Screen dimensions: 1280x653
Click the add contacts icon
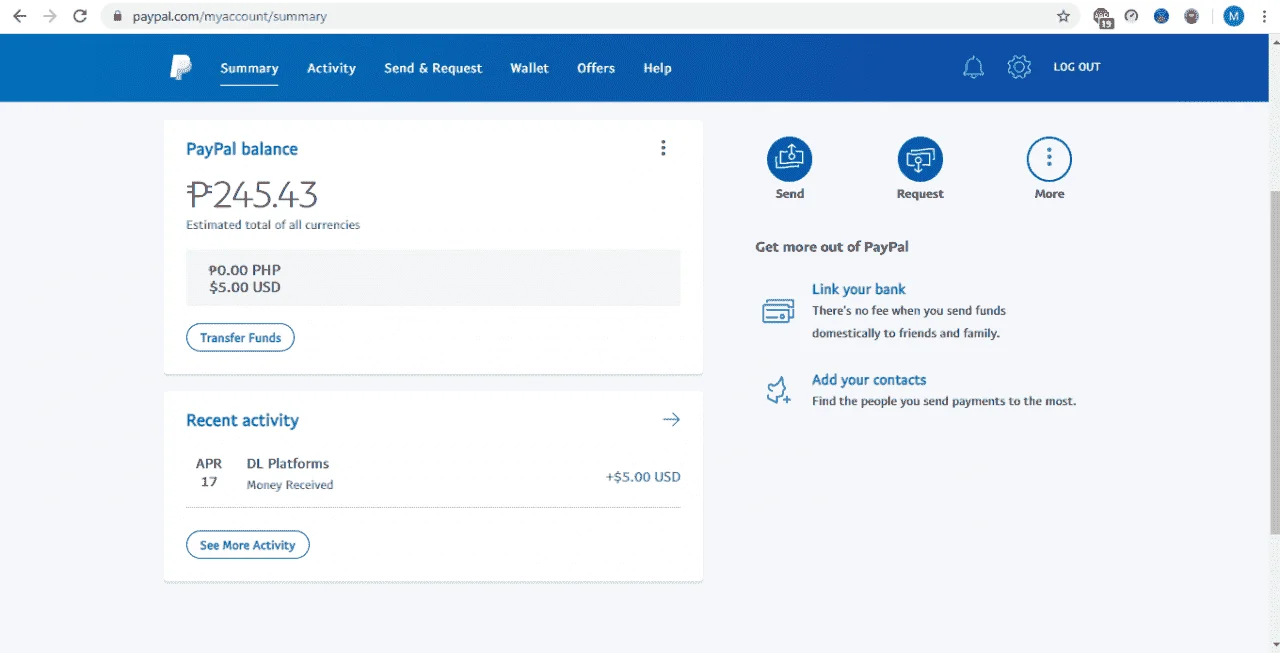coord(778,391)
